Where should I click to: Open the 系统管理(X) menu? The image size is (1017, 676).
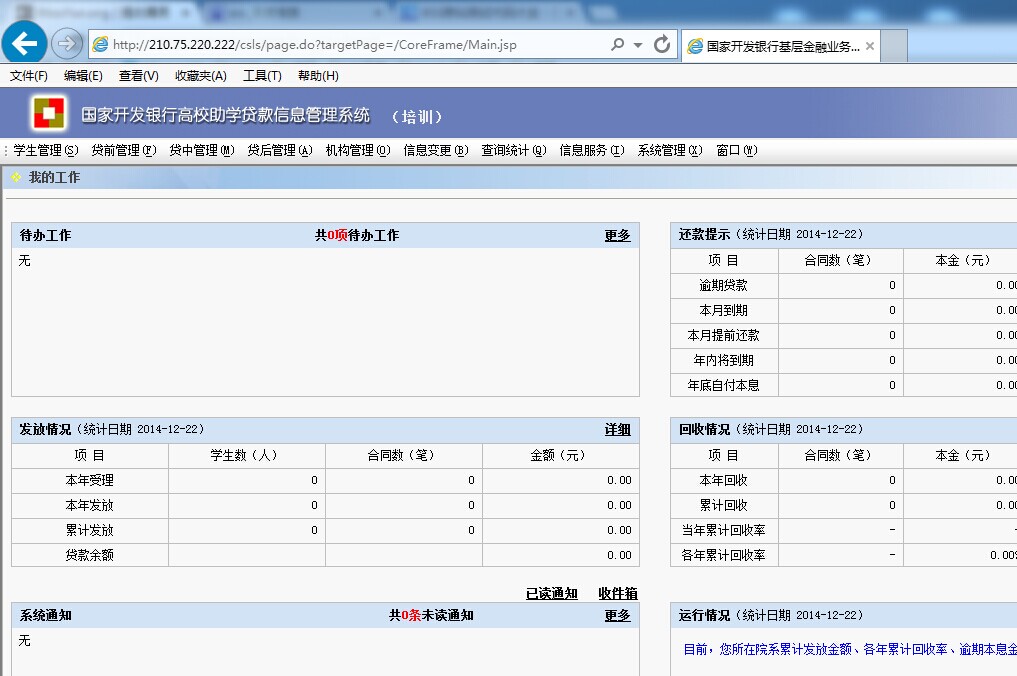coord(670,151)
